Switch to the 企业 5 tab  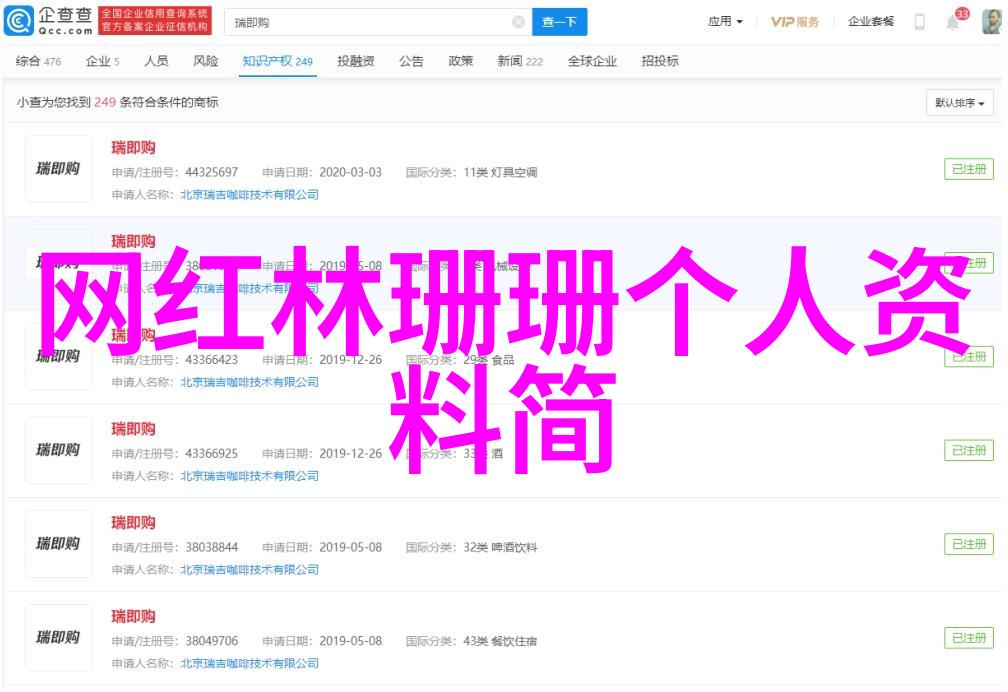[x=103, y=61]
